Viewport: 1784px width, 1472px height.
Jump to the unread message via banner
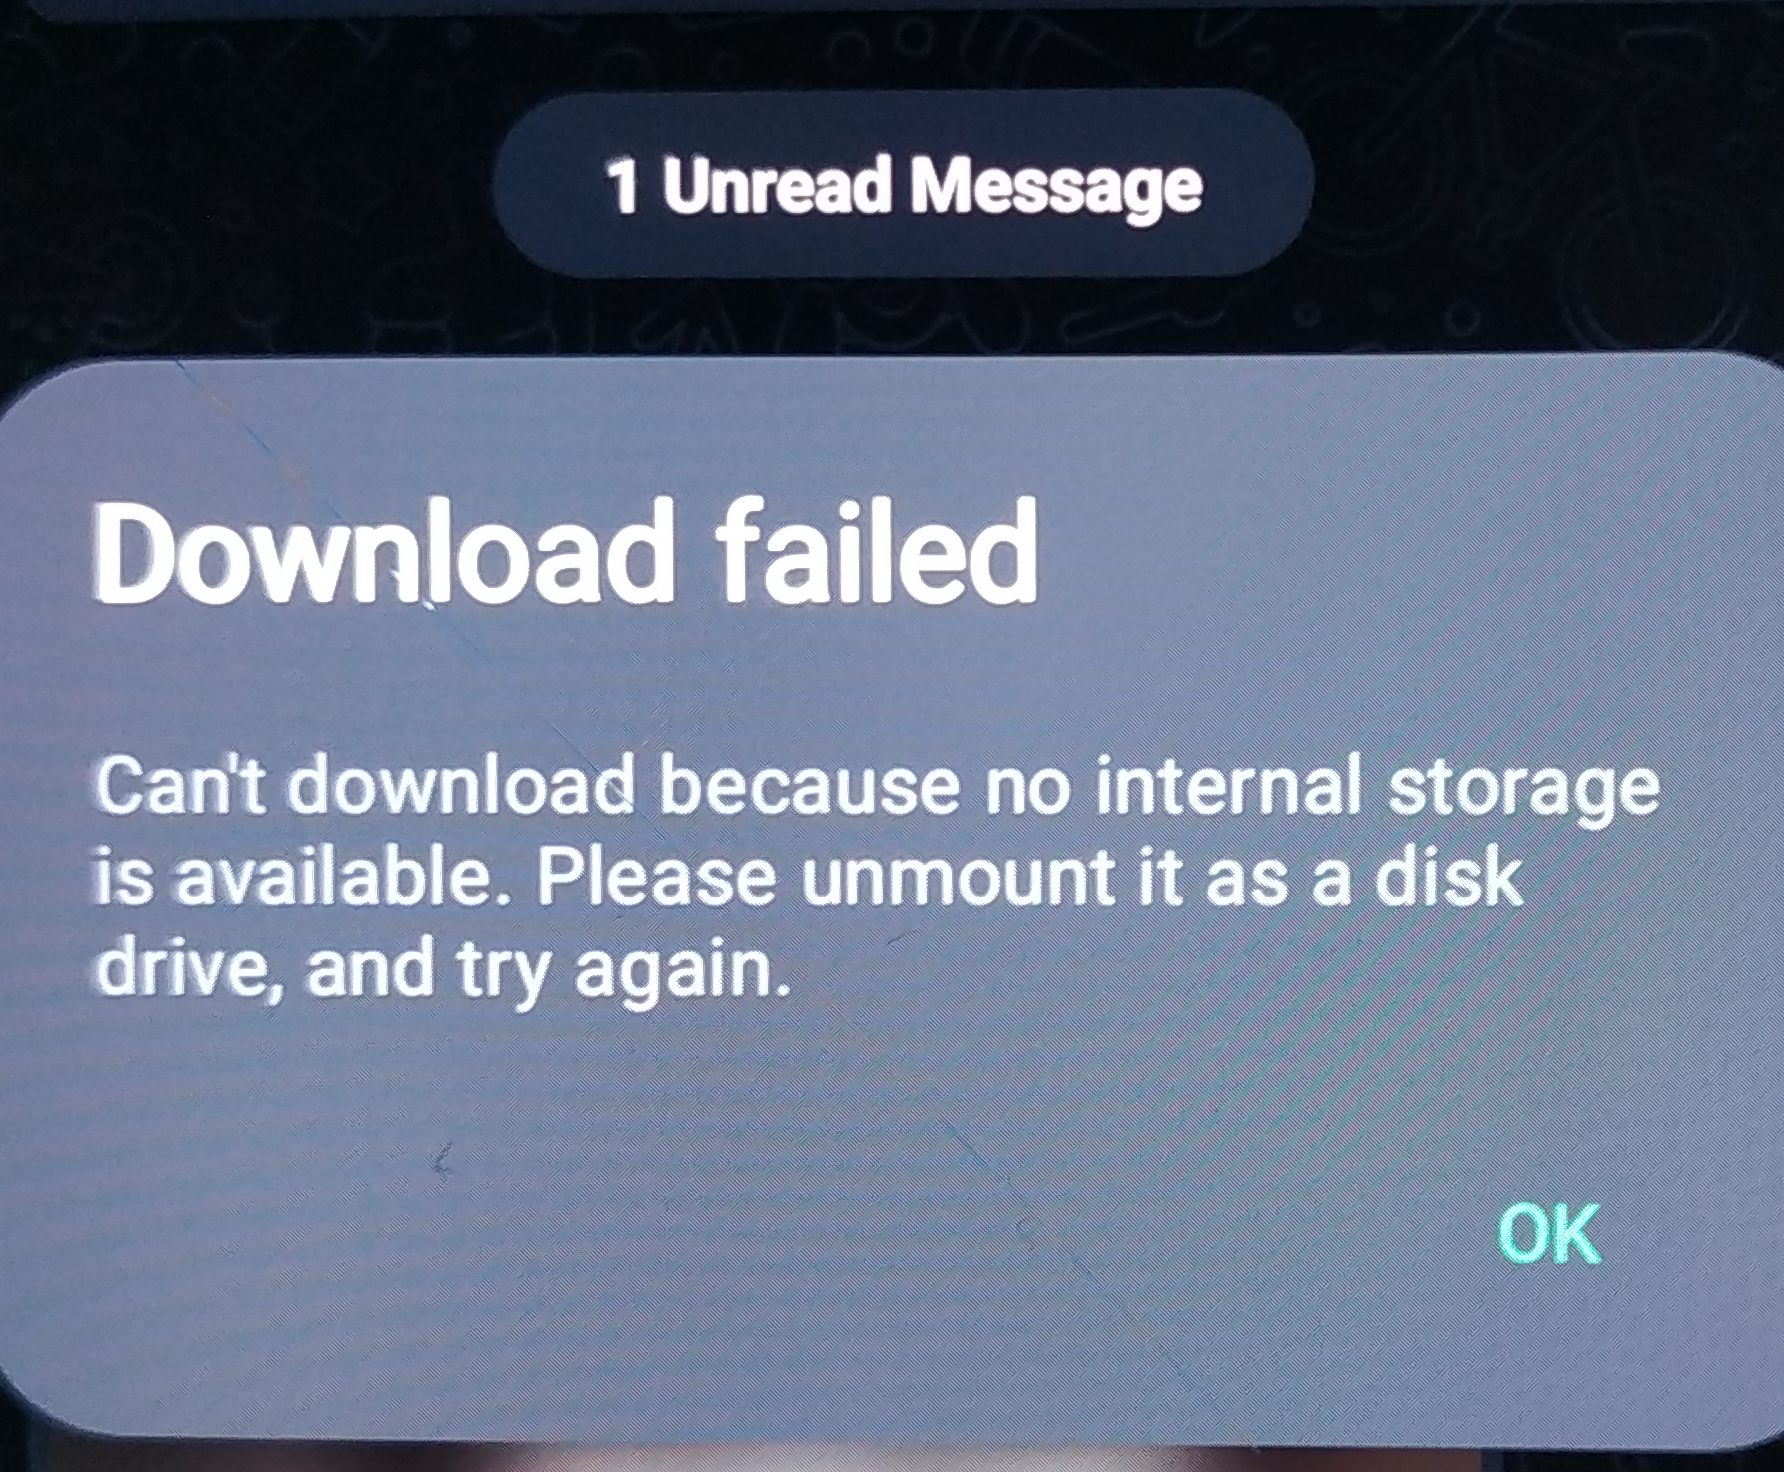(x=903, y=185)
